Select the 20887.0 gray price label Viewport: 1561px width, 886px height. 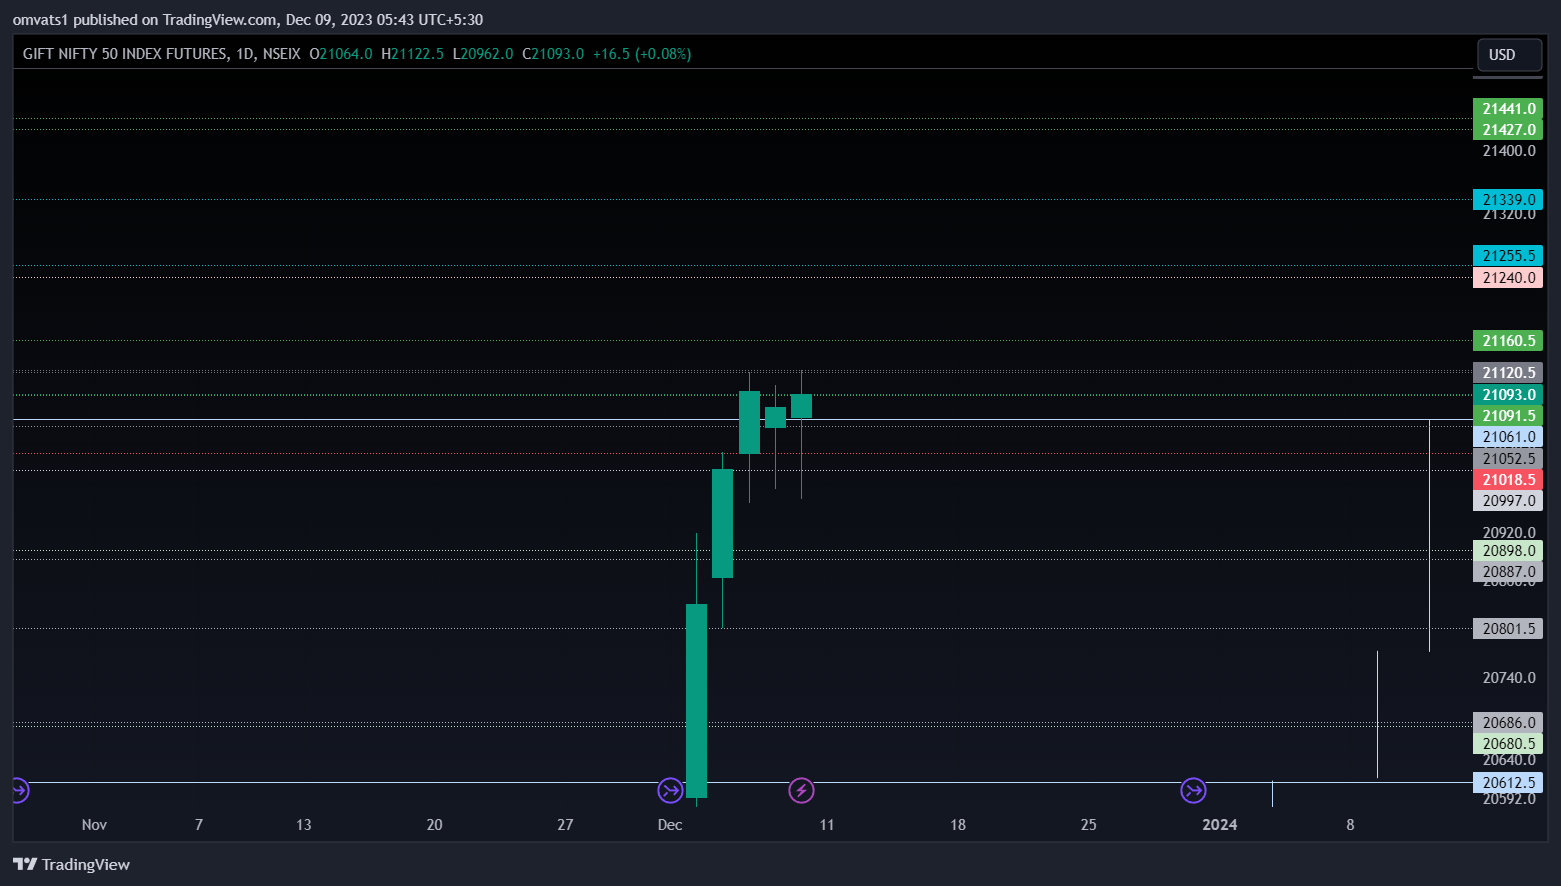1508,572
